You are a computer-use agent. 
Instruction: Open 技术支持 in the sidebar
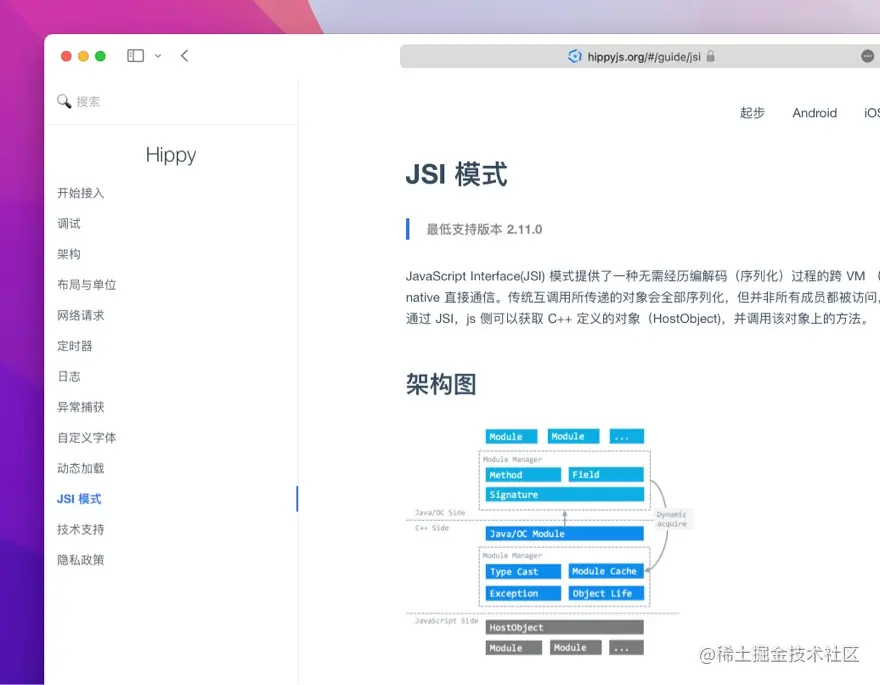point(81,529)
